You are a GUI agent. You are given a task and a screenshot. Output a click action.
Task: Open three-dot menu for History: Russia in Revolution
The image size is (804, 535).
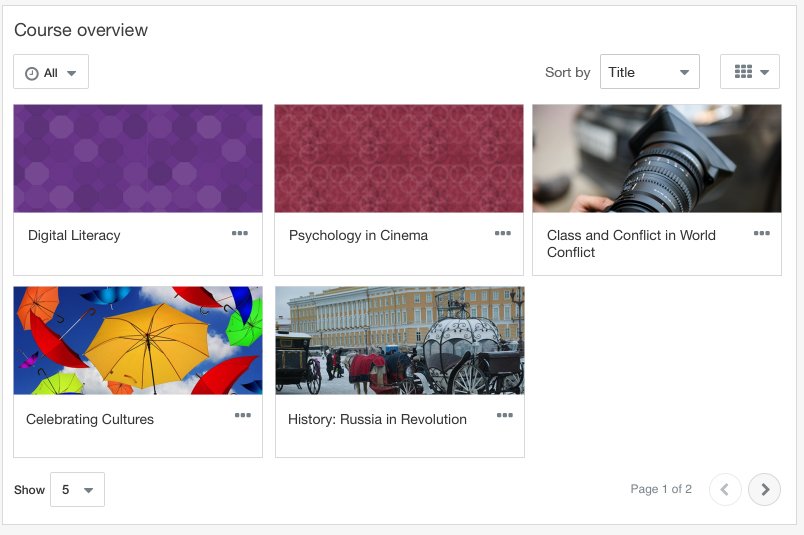[505, 415]
